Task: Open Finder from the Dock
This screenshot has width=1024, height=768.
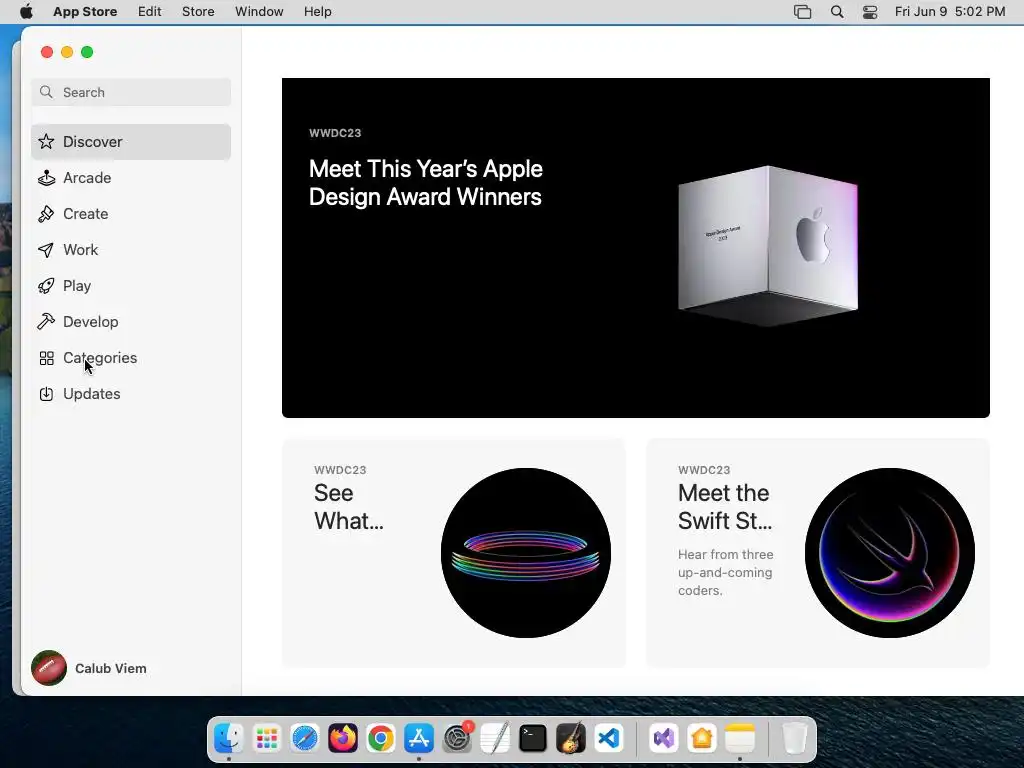Action: click(229, 739)
